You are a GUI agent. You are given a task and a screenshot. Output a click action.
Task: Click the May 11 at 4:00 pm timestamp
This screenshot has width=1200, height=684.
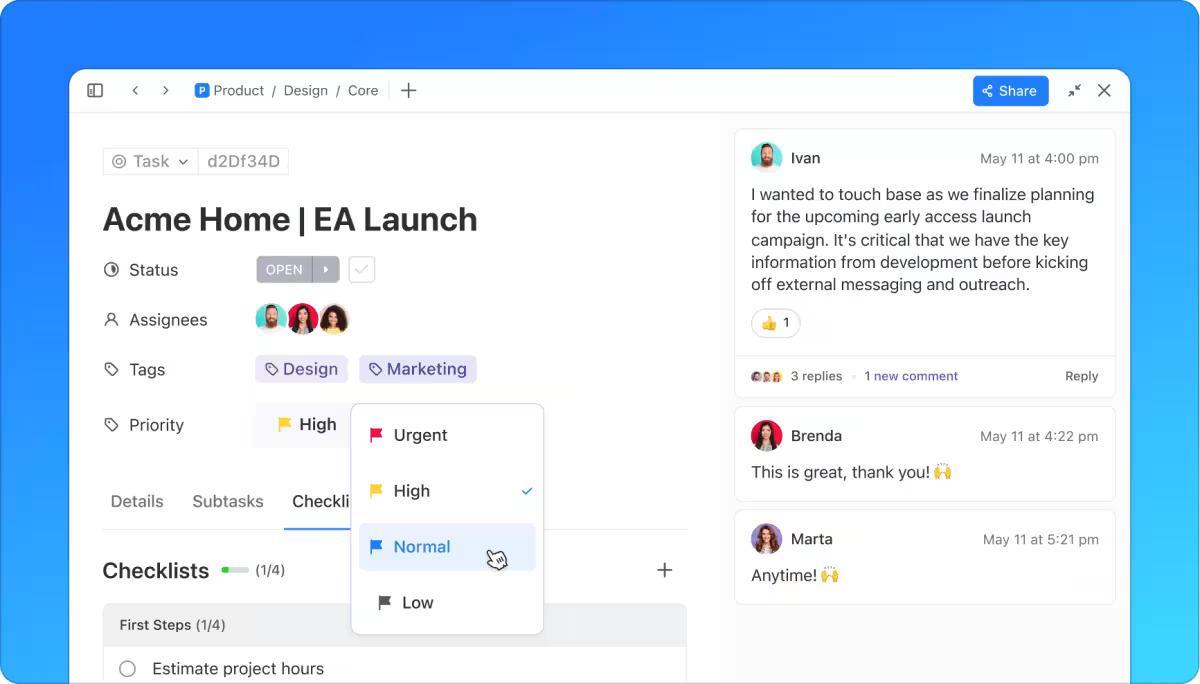(1039, 158)
